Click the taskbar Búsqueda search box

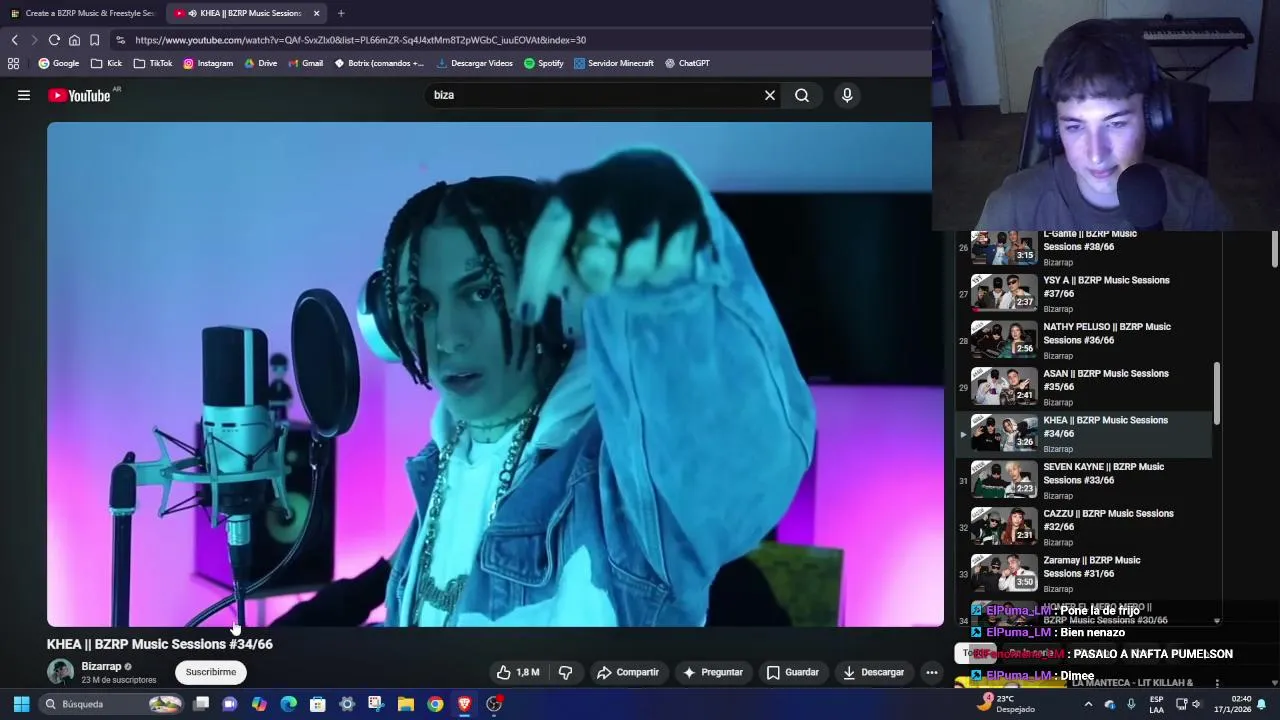(x=113, y=704)
